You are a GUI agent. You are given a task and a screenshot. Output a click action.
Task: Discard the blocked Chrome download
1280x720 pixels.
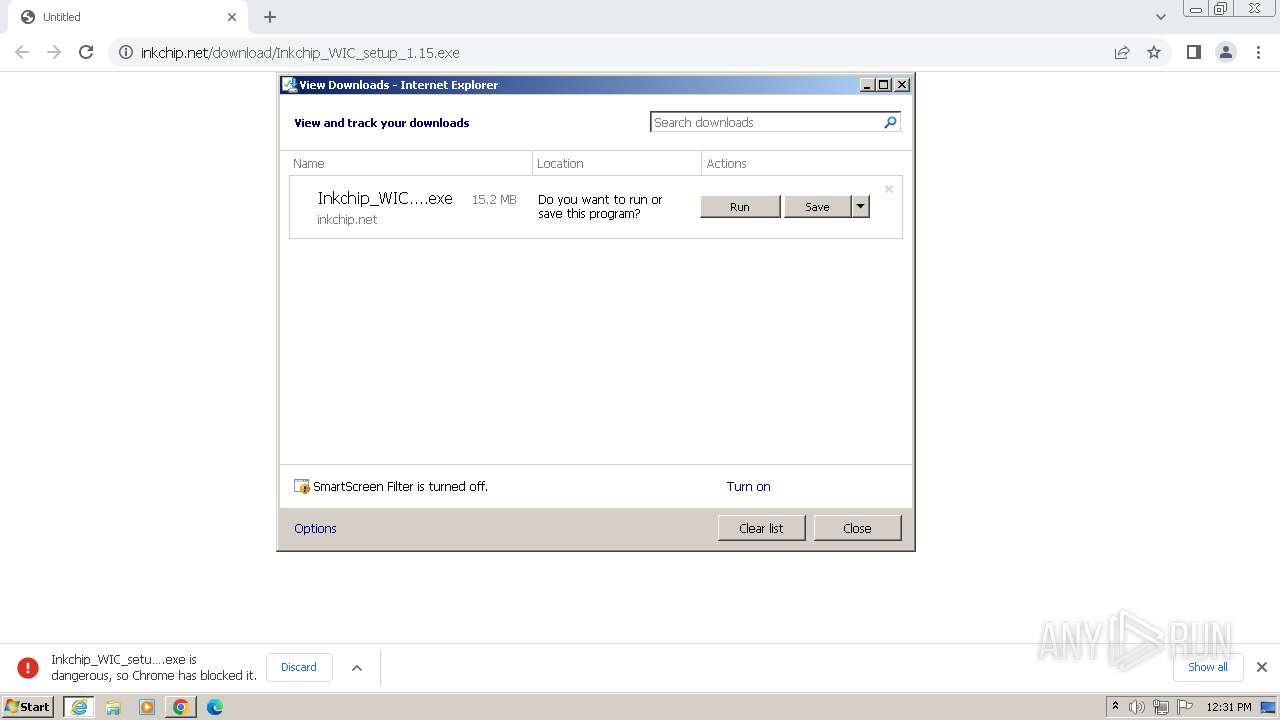pyautogui.click(x=299, y=667)
